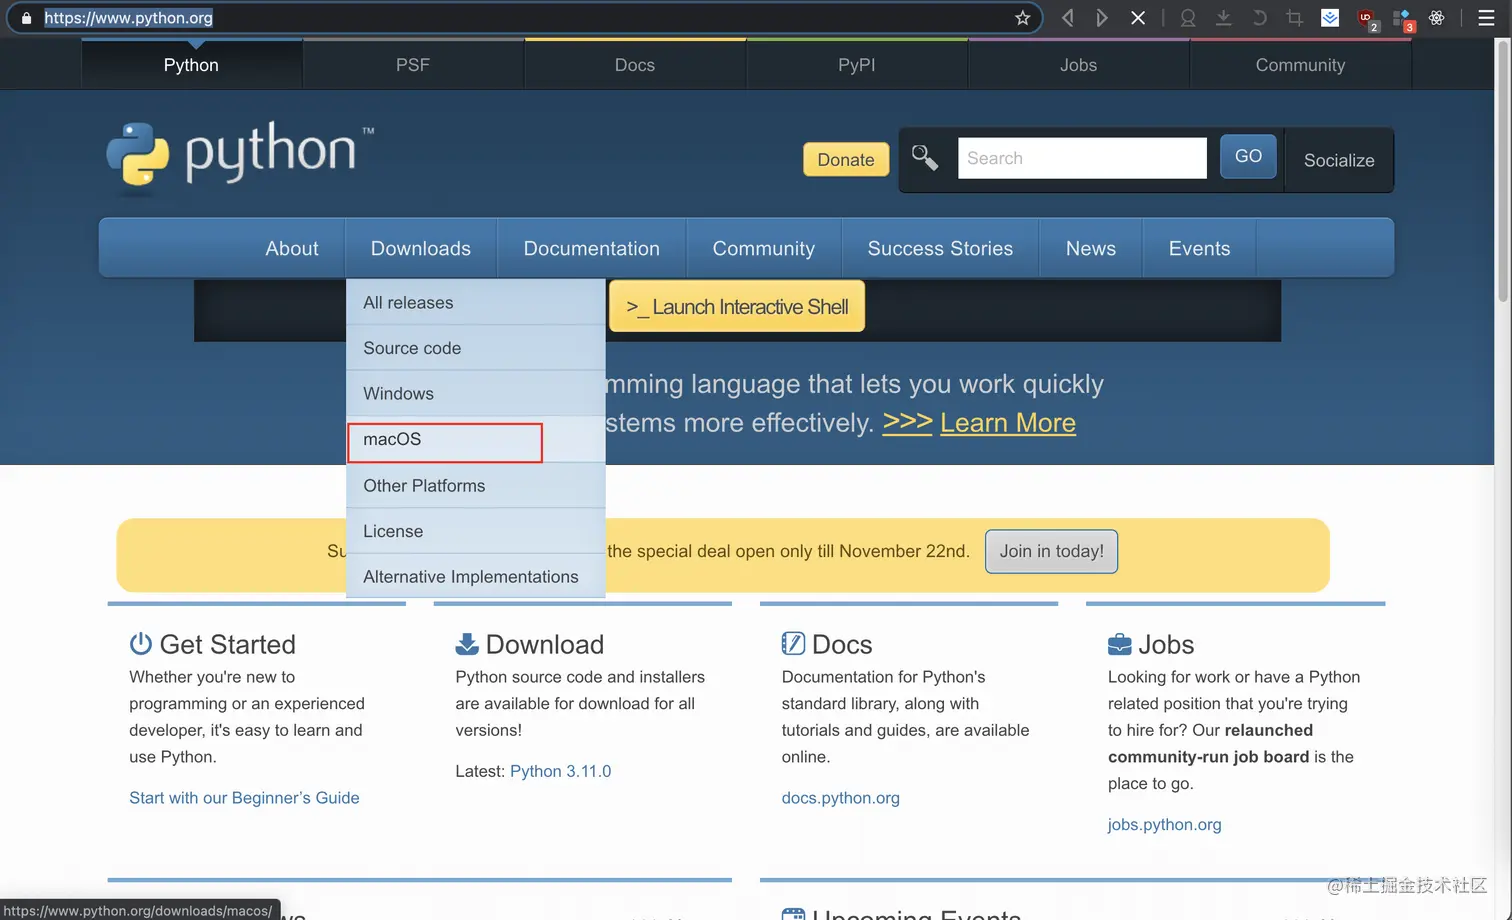Click the Jobs section heading

pos(1166,644)
